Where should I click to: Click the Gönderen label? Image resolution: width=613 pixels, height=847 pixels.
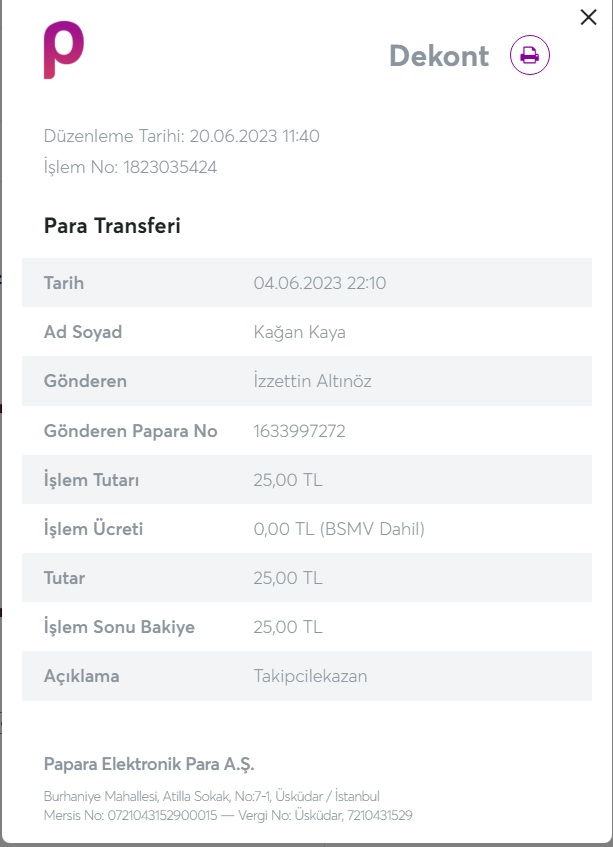[x=85, y=381]
